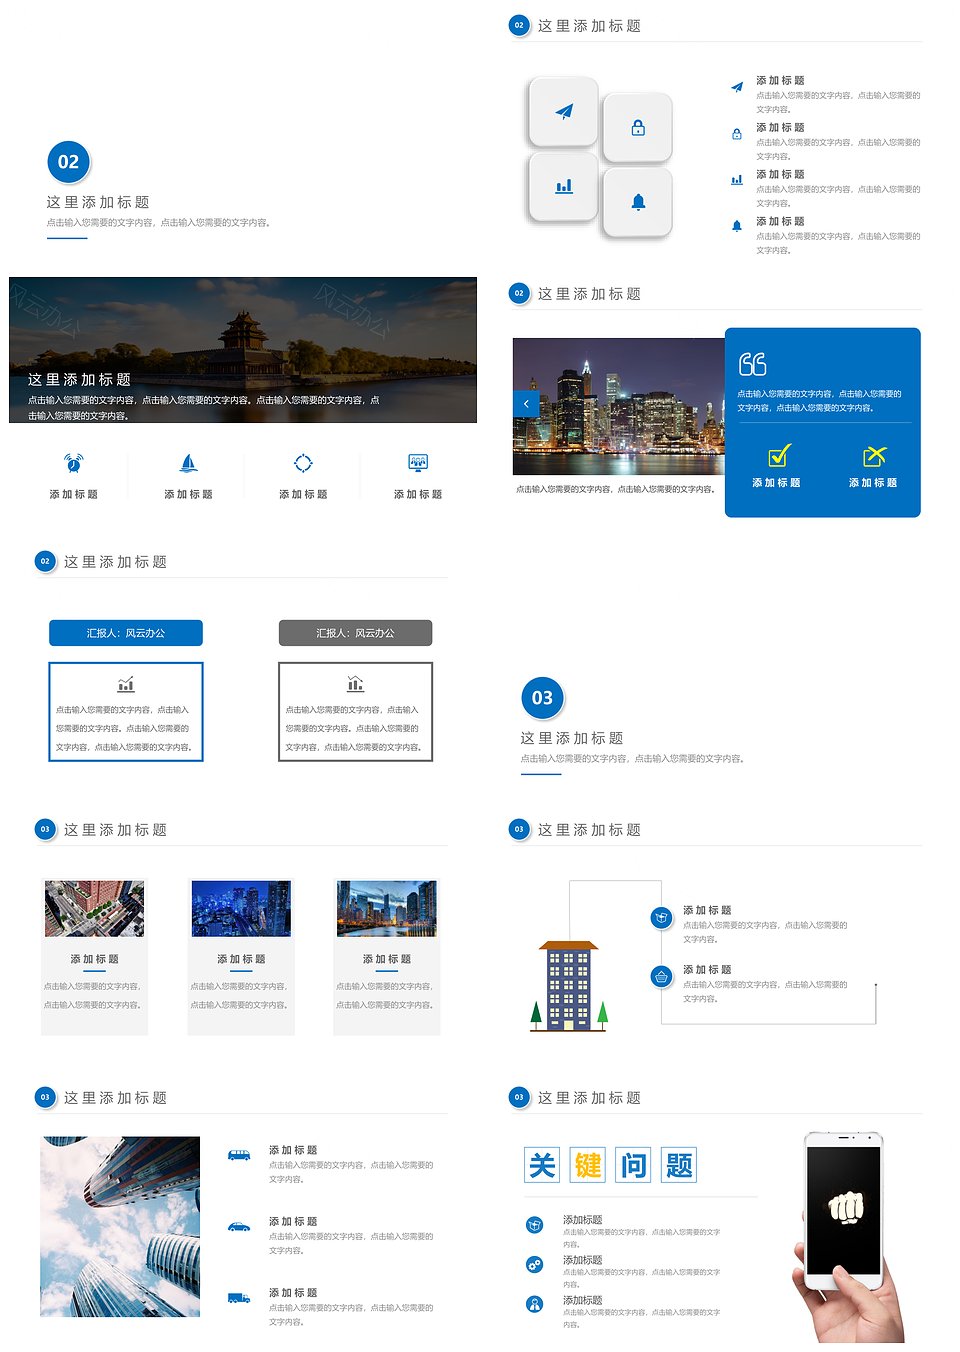Click the yellow crossed-out box icon
This screenshot has width=960, height=1352.
[x=874, y=456]
